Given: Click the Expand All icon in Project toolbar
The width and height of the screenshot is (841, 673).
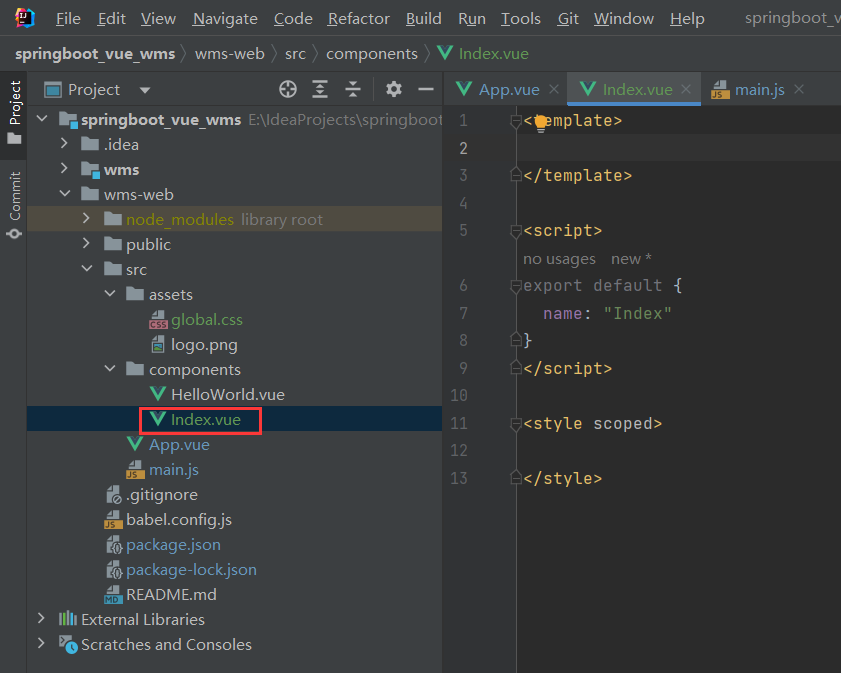Looking at the screenshot, I should click(320, 89).
